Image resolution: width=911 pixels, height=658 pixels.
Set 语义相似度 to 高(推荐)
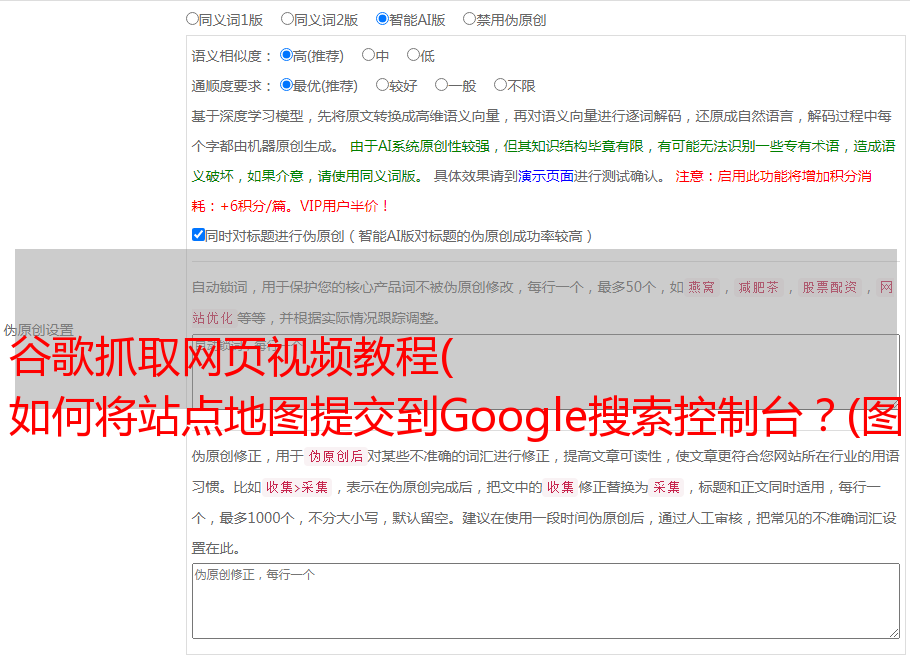[x=286, y=55]
